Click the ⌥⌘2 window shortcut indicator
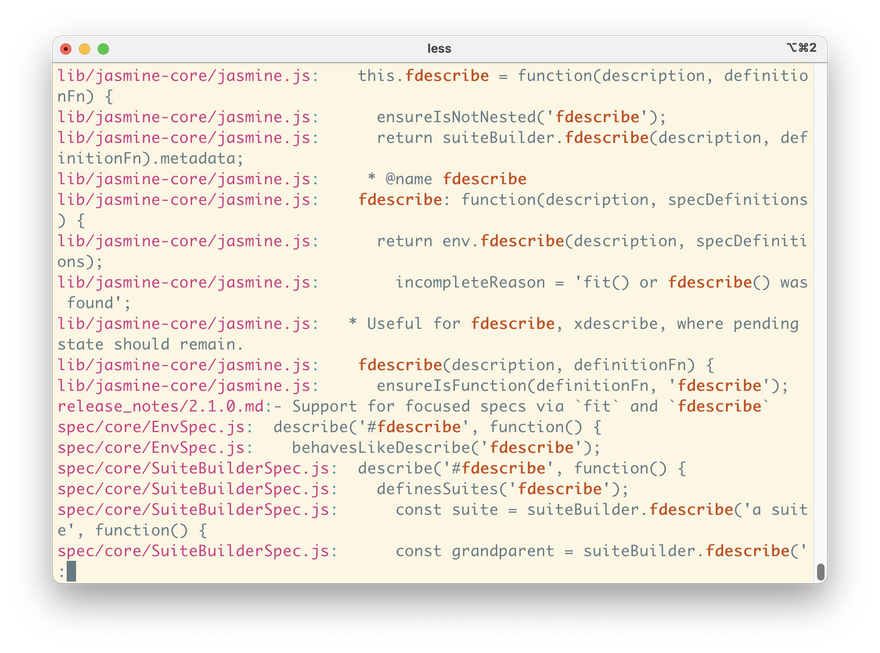The width and height of the screenshot is (880, 653). 801,48
